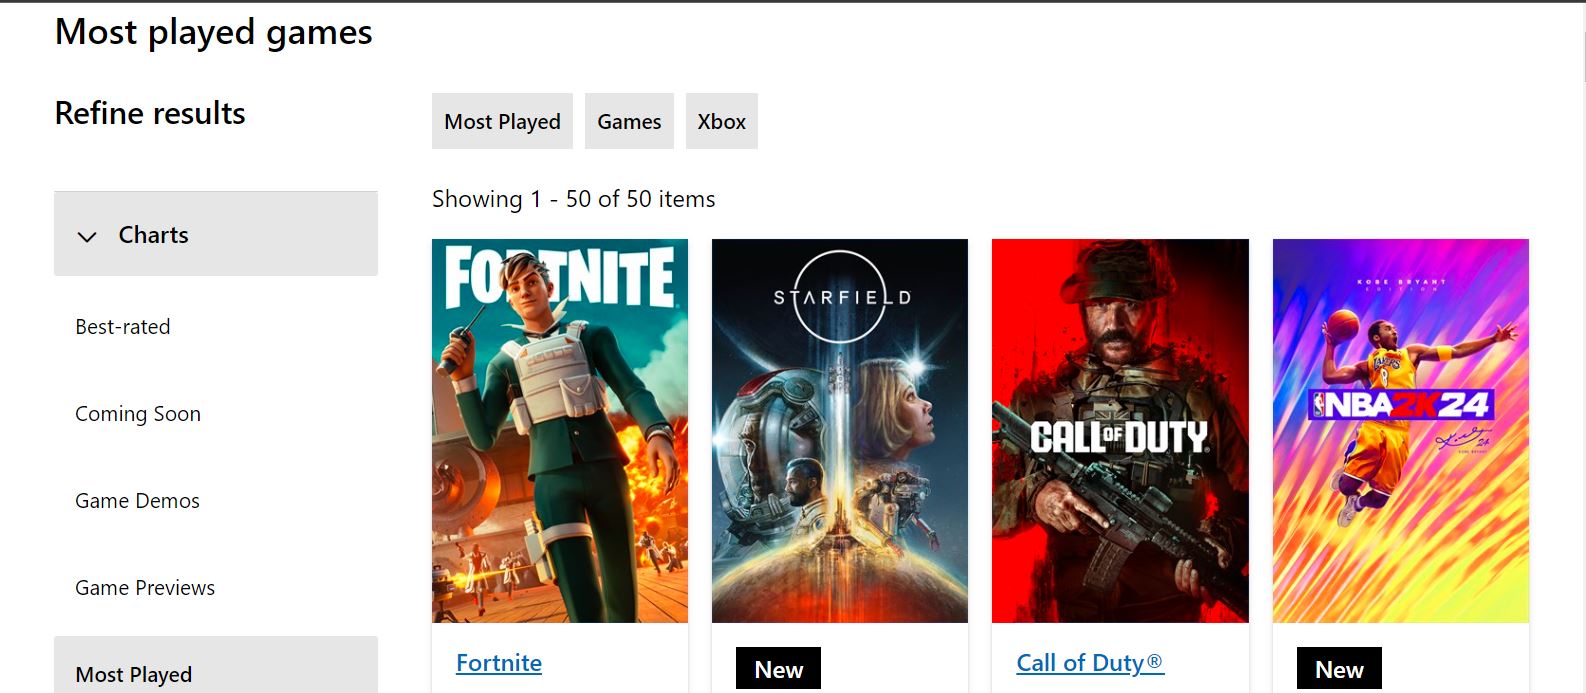Image resolution: width=1586 pixels, height=693 pixels.
Task: Open the Coming Soon chart
Action: 138,414
